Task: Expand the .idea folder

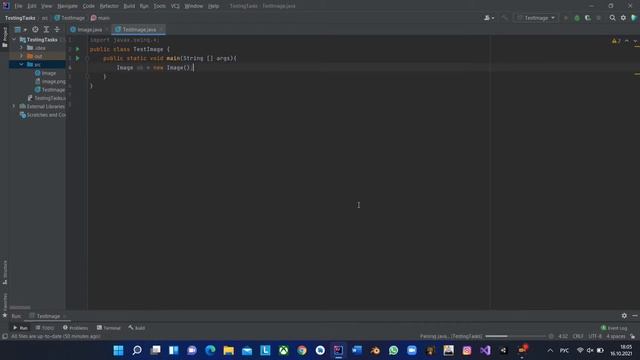Action: [21, 48]
